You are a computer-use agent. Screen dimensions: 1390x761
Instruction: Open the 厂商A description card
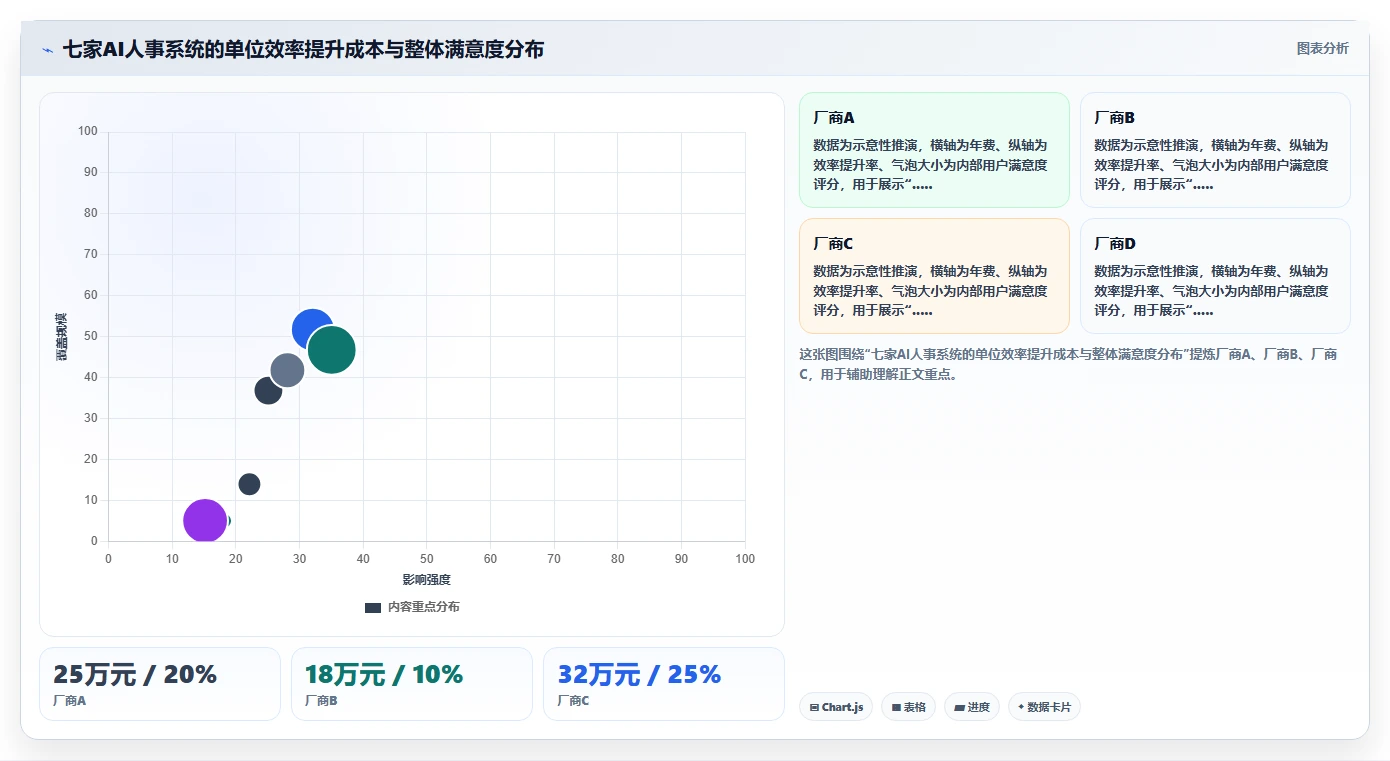click(x=934, y=150)
